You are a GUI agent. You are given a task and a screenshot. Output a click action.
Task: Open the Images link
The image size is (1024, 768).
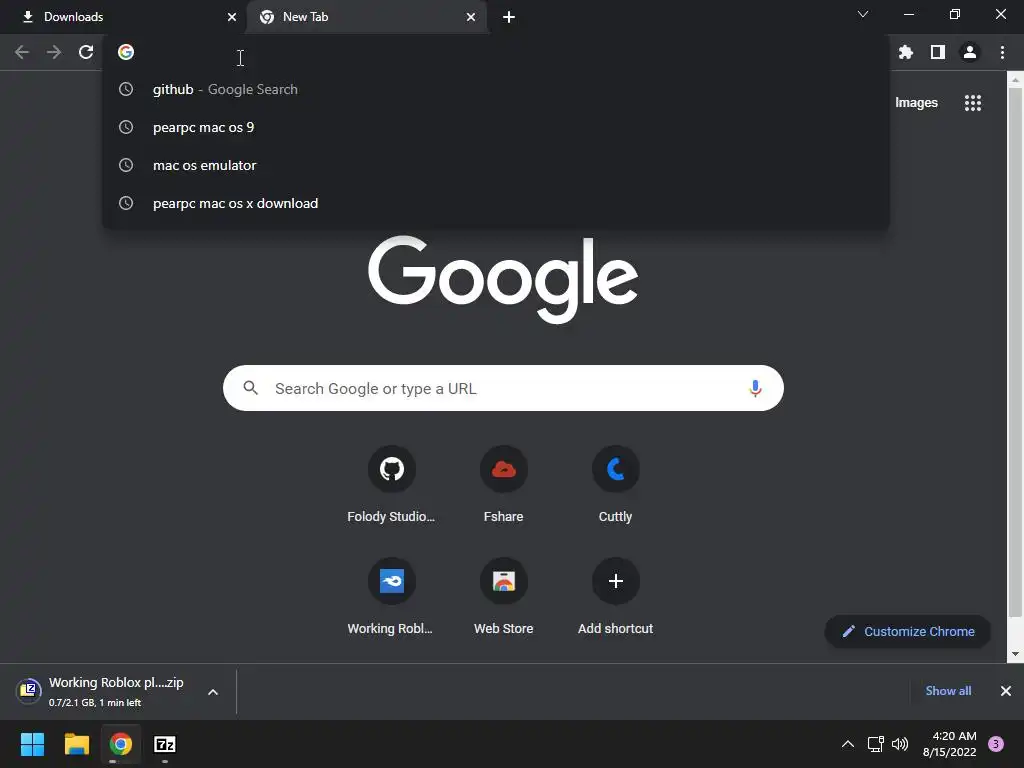[x=916, y=103]
